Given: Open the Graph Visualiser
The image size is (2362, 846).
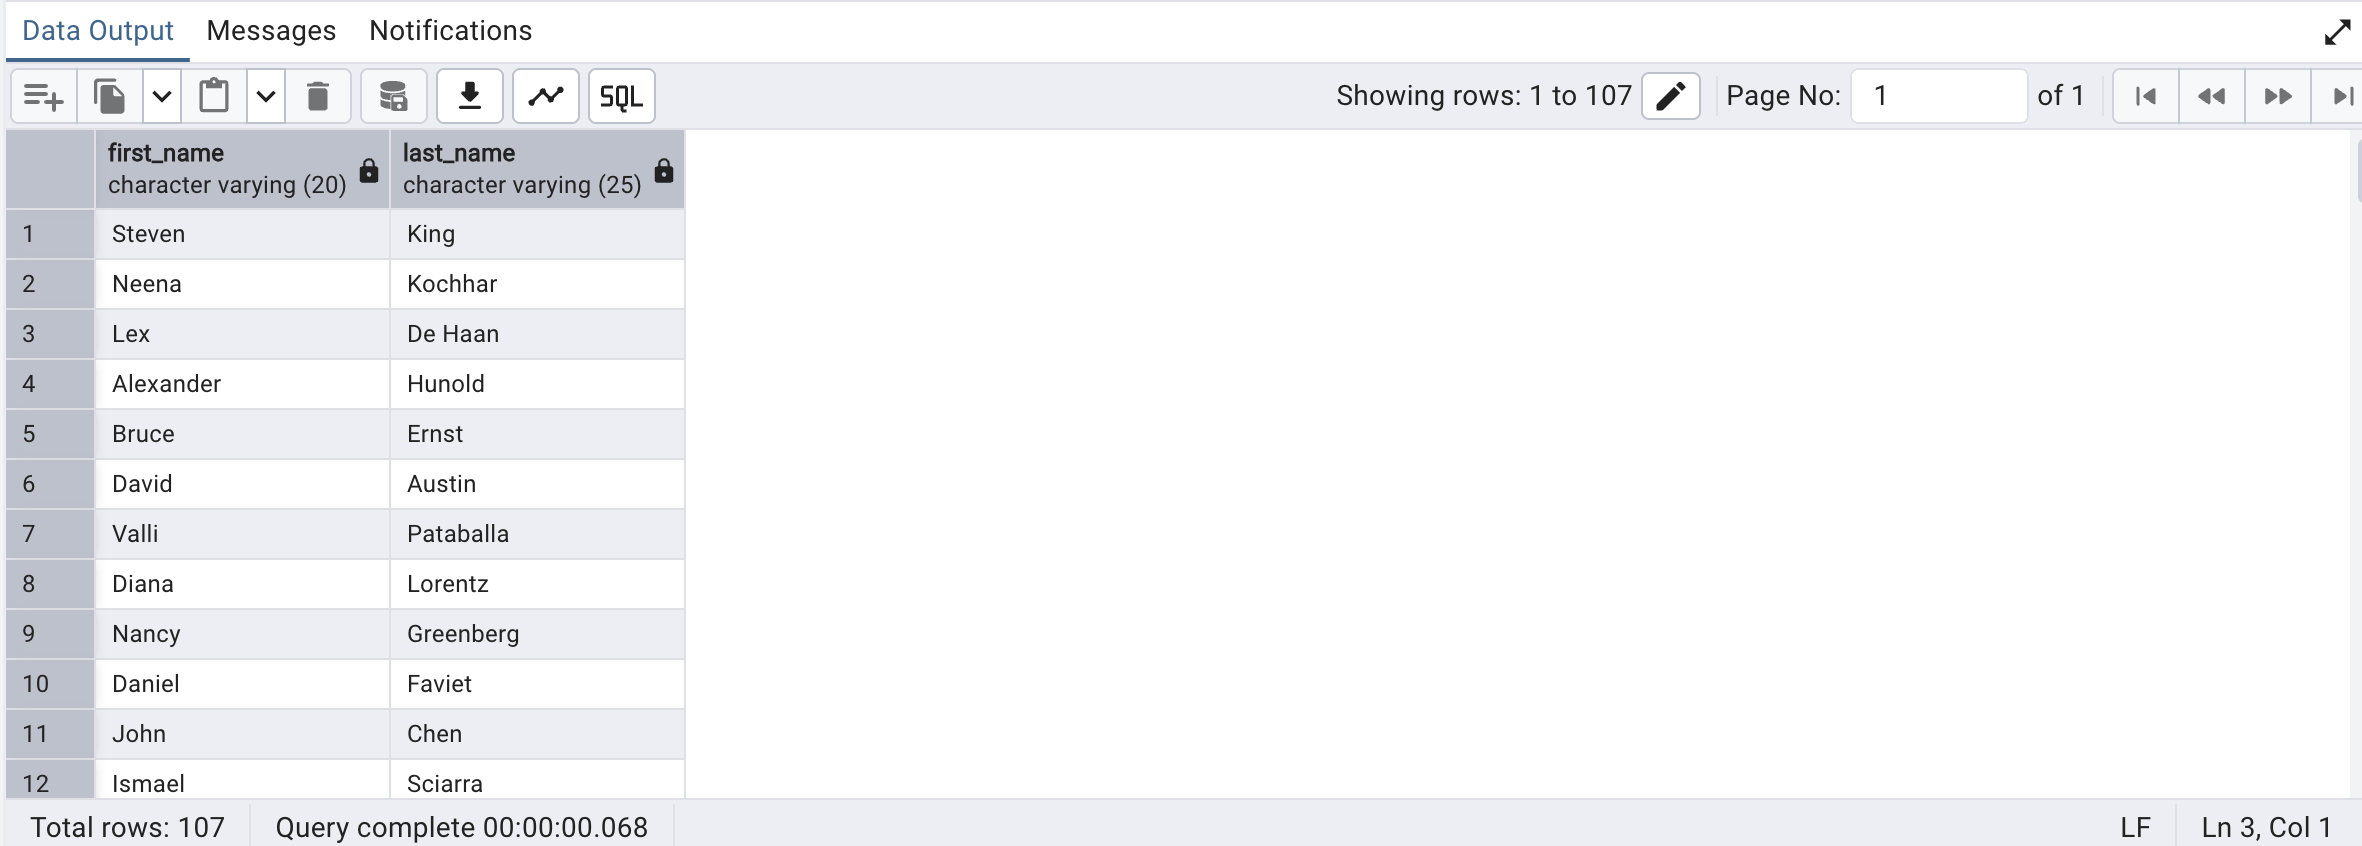Looking at the screenshot, I should tap(545, 96).
